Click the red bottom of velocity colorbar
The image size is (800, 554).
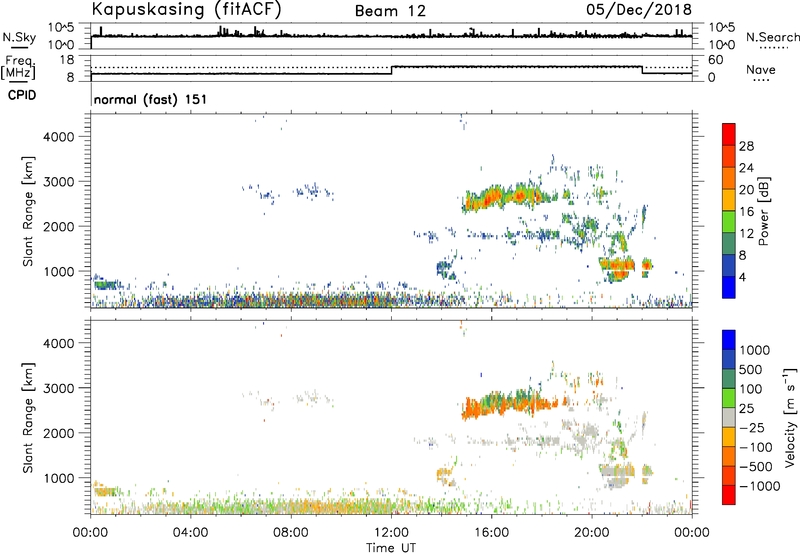729,495
